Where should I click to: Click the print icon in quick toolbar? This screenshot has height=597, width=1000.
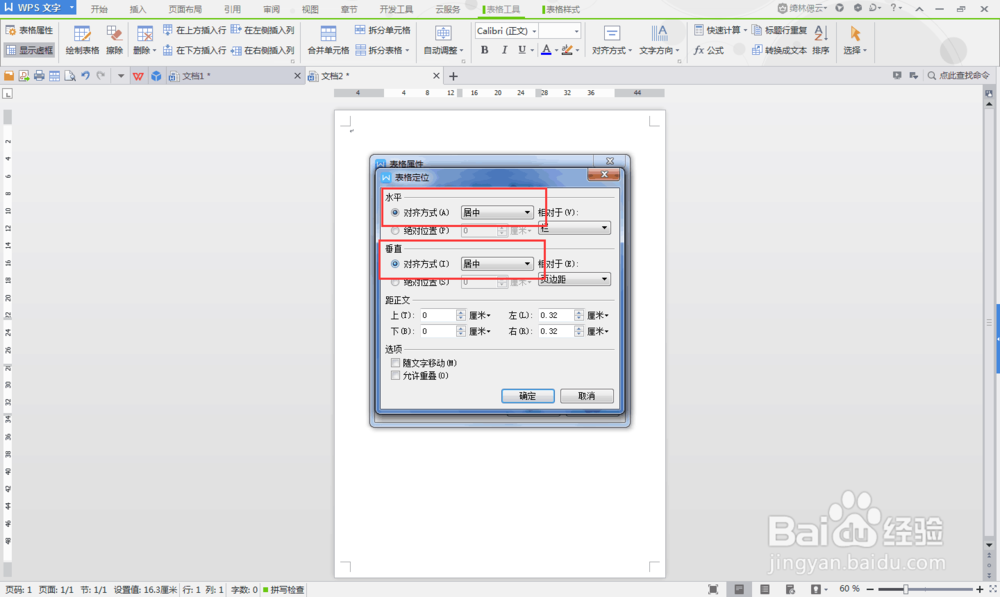pos(39,76)
